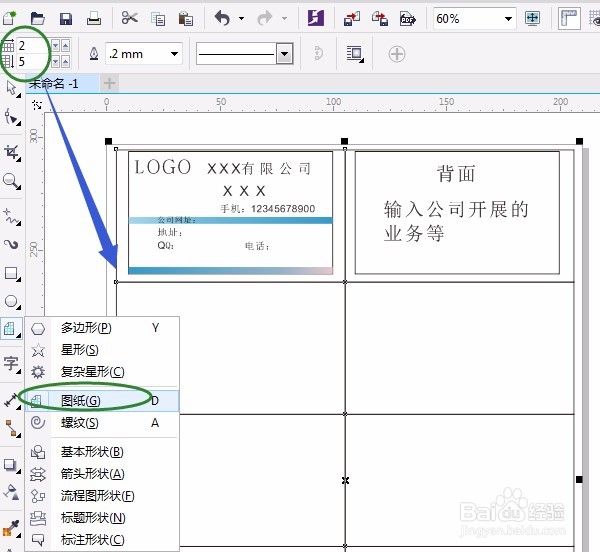Select the Dimension tool
Screen dimensions: 600x552
tap(11, 400)
